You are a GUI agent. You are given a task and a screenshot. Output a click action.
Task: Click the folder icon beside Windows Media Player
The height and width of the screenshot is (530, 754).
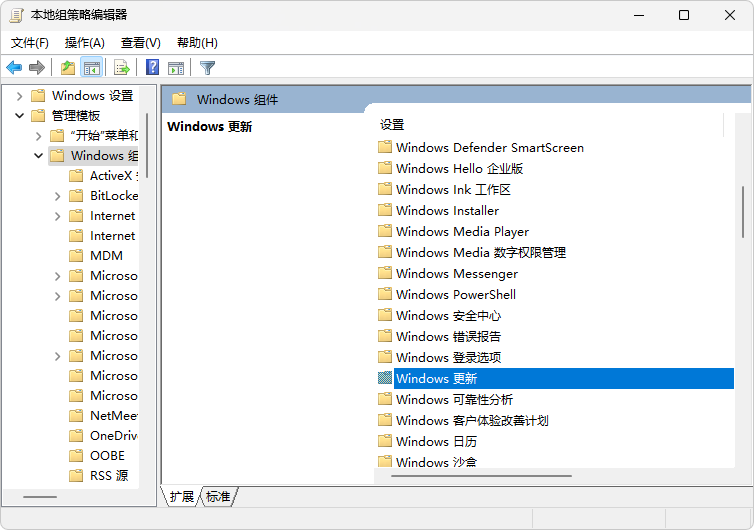click(x=385, y=231)
